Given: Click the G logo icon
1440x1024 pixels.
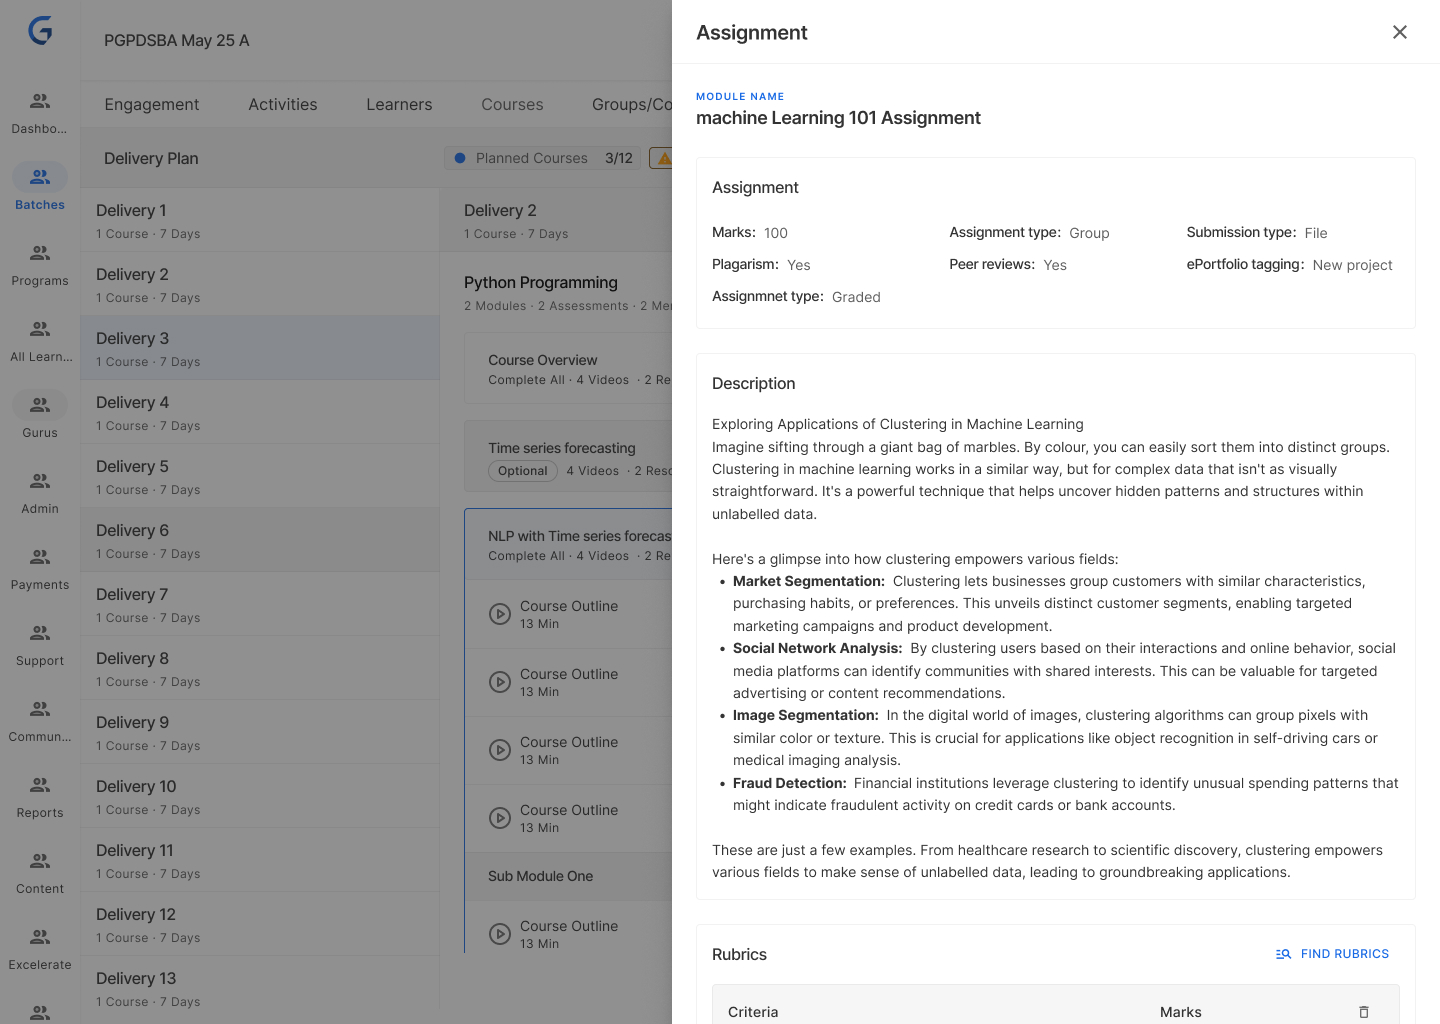Looking at the screenshot, I should (40, 31).
